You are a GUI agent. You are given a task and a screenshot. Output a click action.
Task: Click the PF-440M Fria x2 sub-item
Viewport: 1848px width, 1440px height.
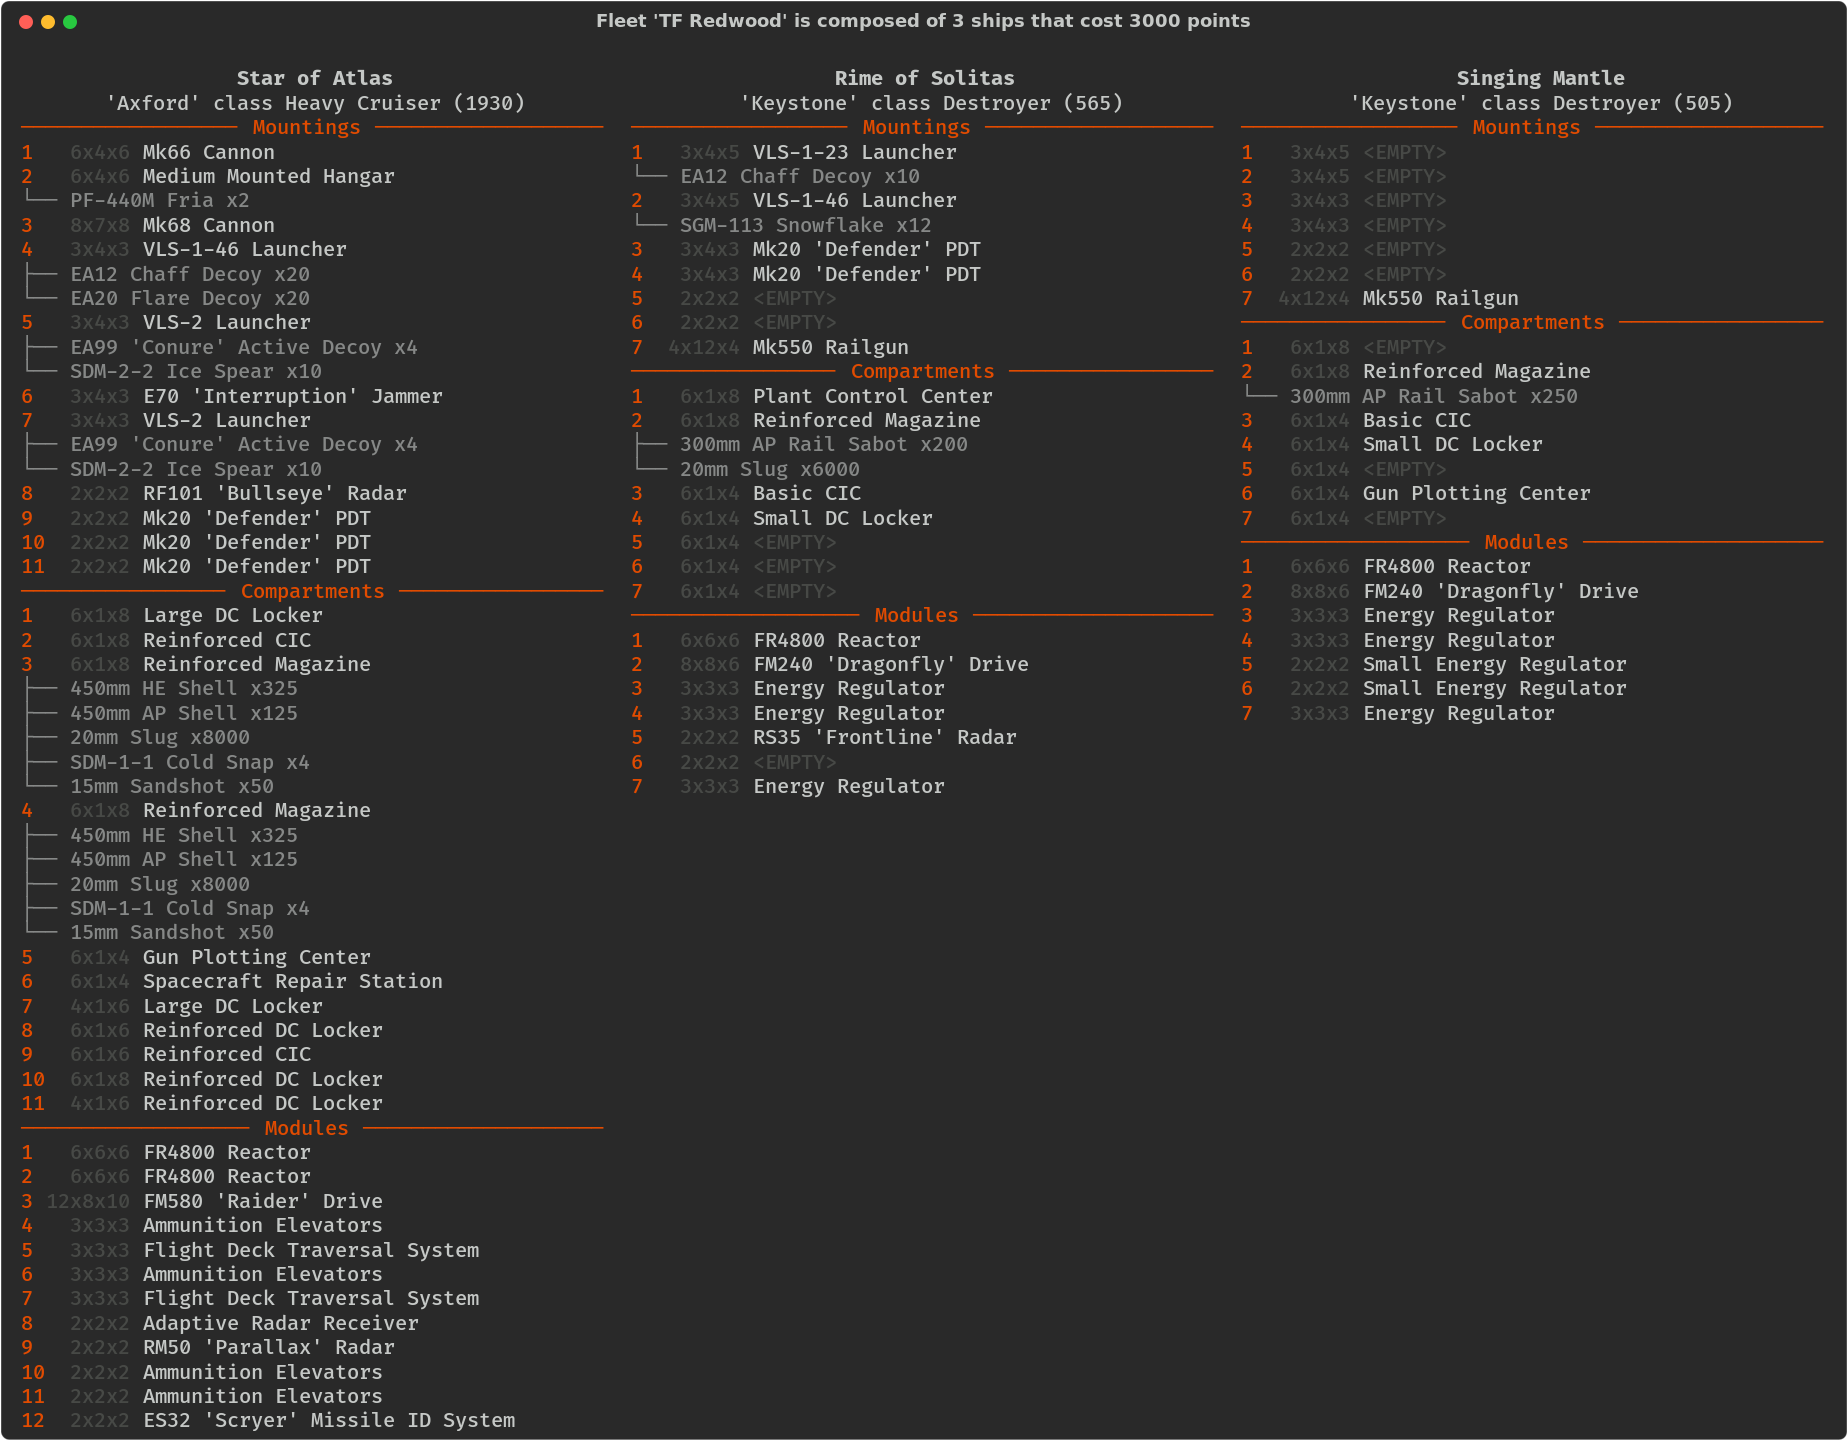(160, 200)
